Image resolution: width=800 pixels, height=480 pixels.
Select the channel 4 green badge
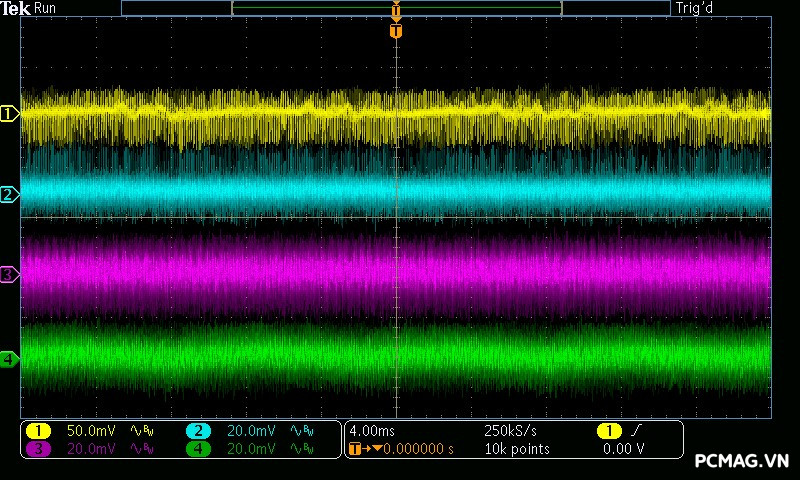(198, 449)
